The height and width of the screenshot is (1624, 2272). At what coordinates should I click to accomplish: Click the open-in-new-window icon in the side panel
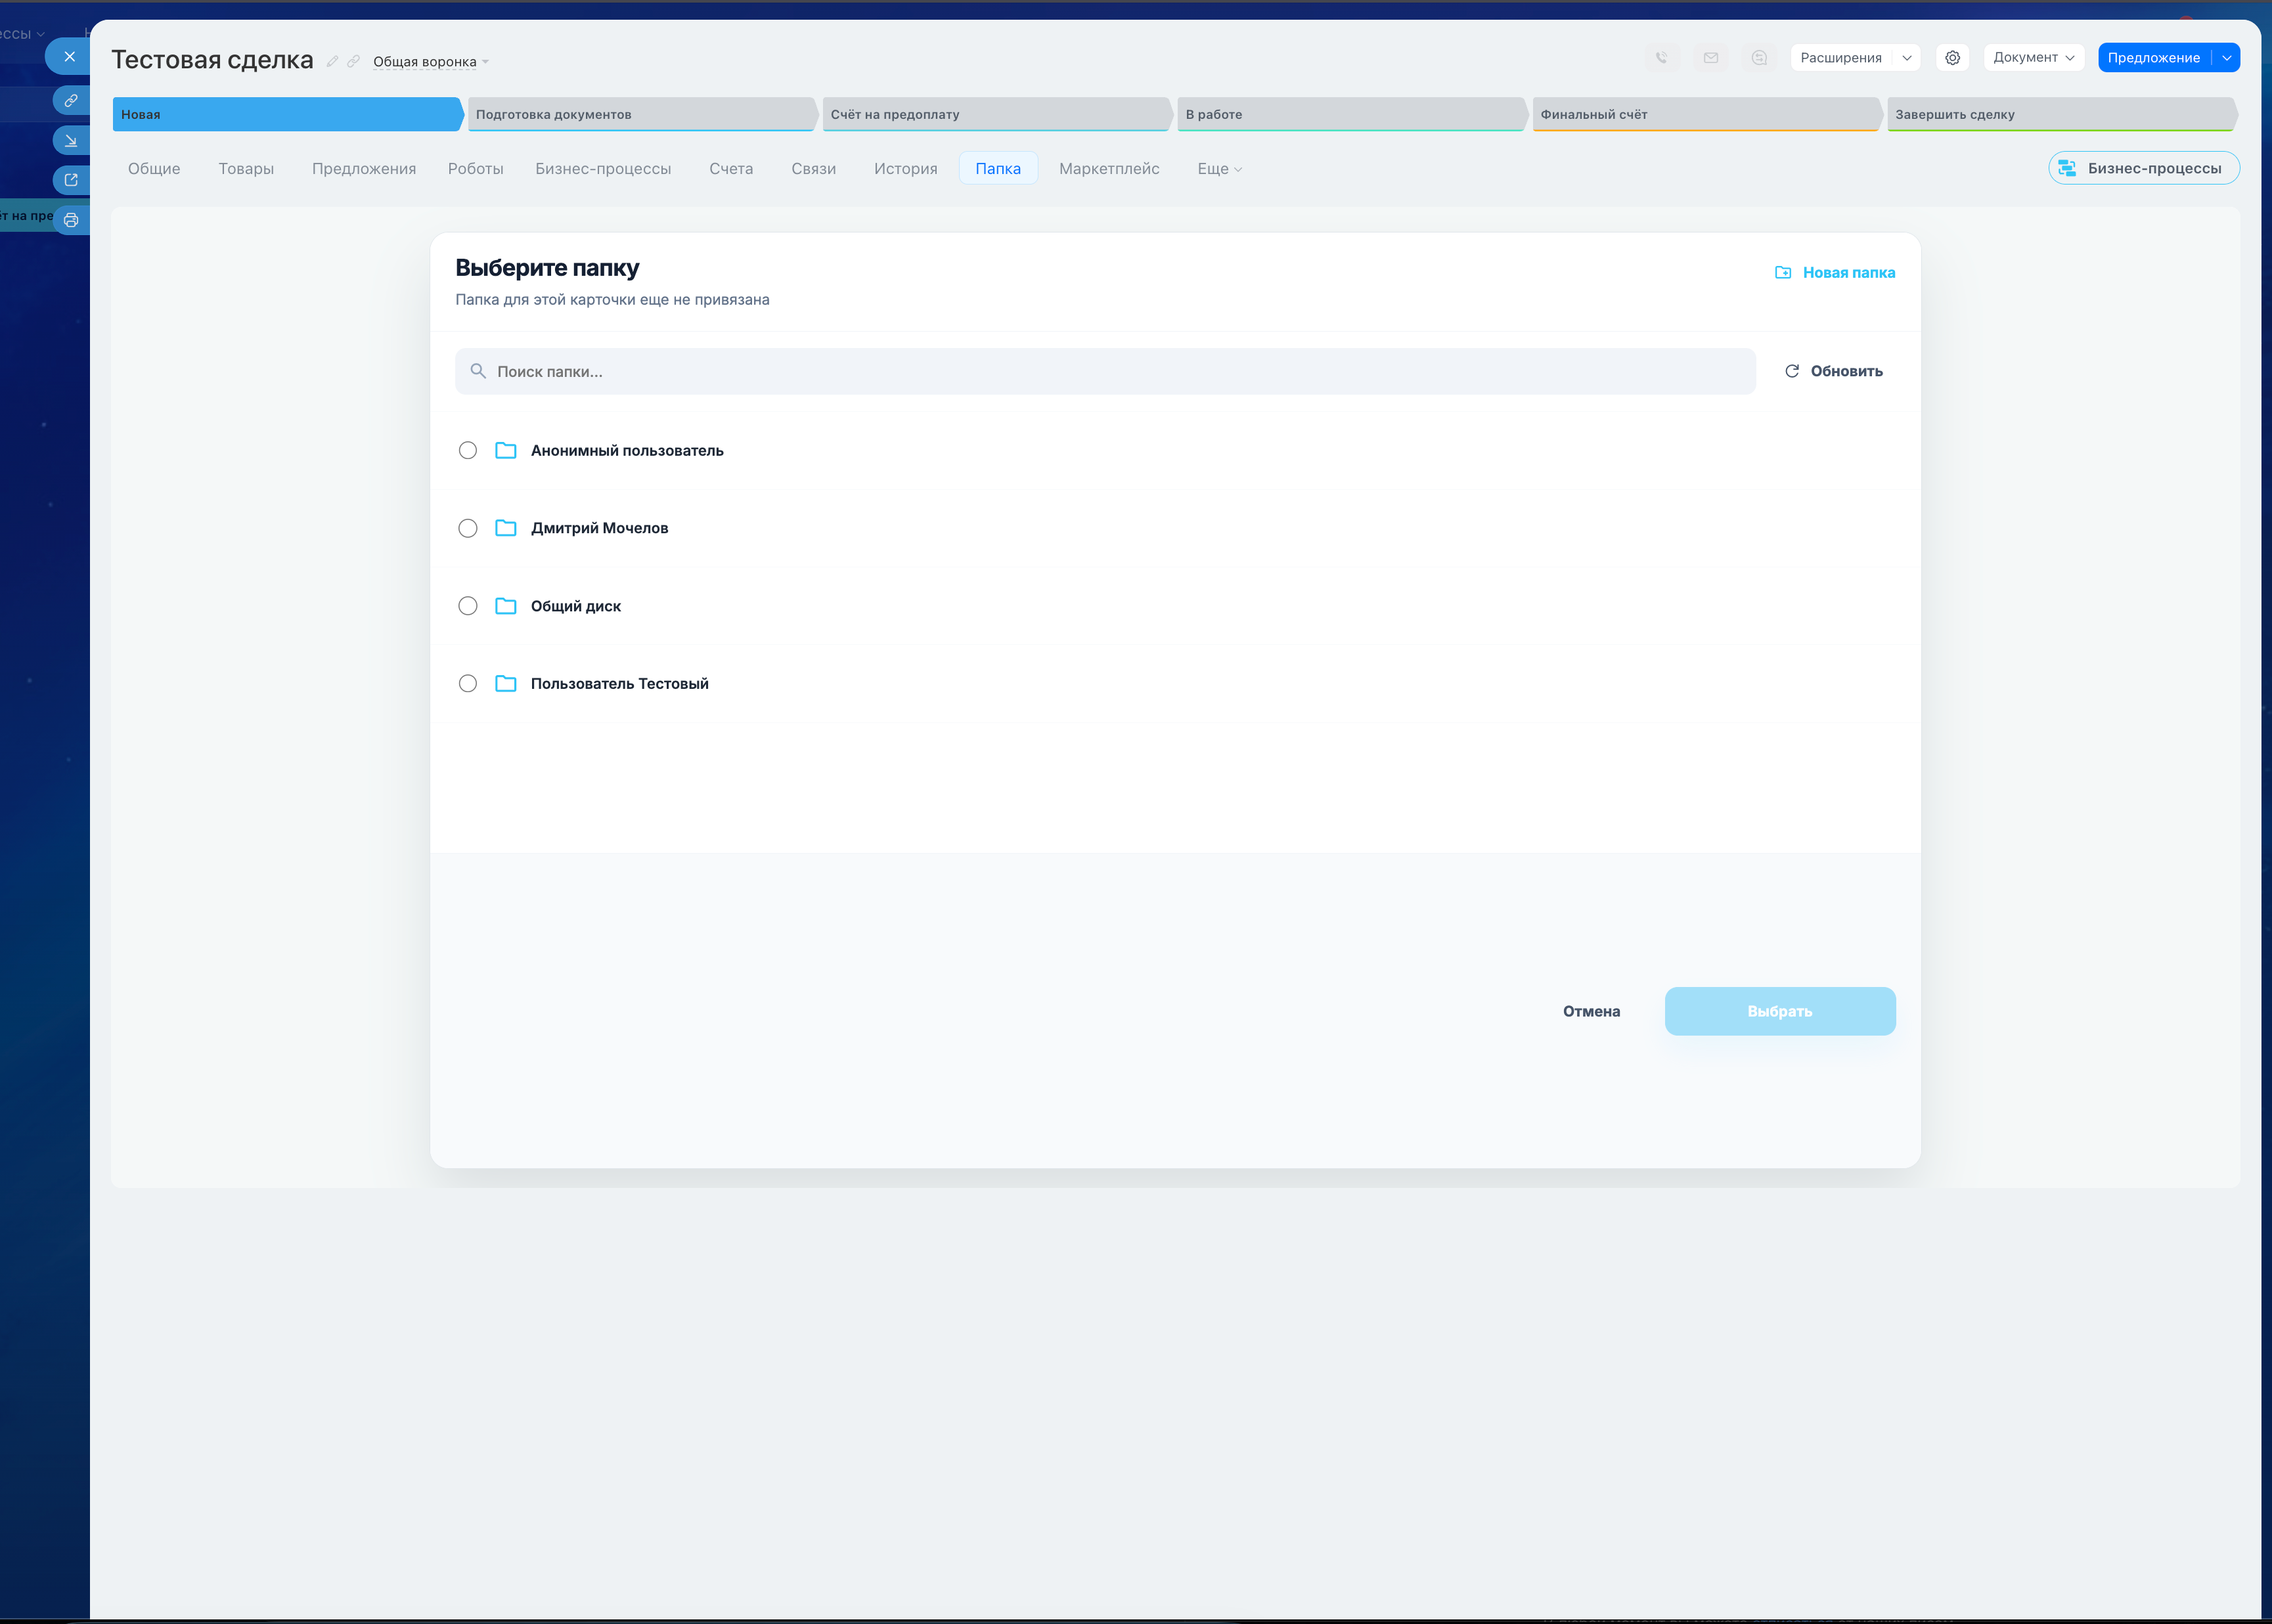(x=71, y=180)
